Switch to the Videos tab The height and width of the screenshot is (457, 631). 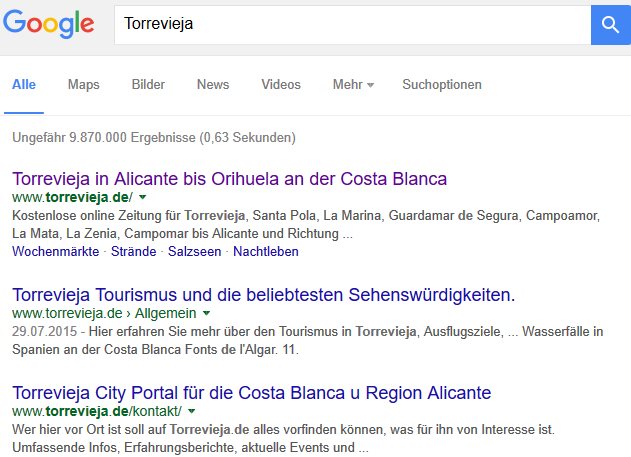281,84
